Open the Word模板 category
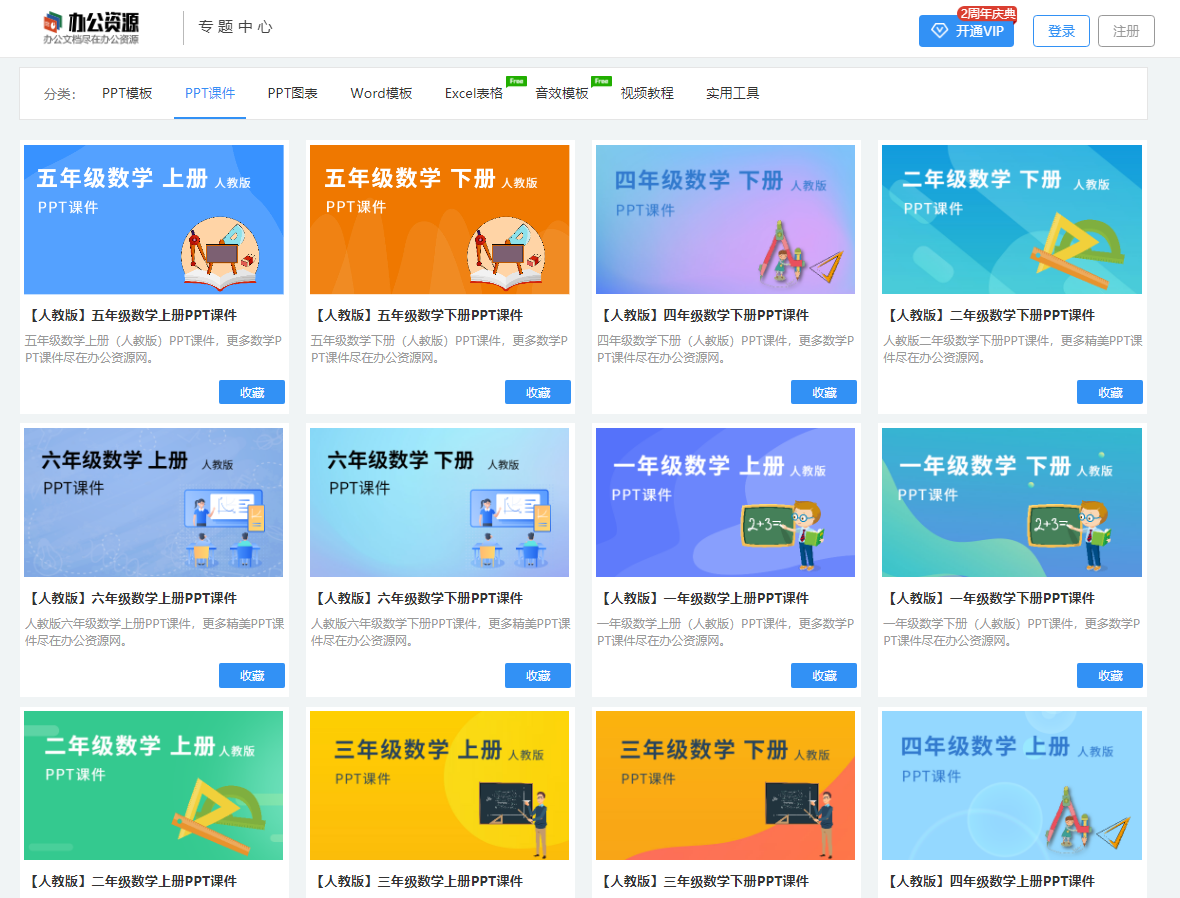1180x898 pixels. click(x=380, y=93)
